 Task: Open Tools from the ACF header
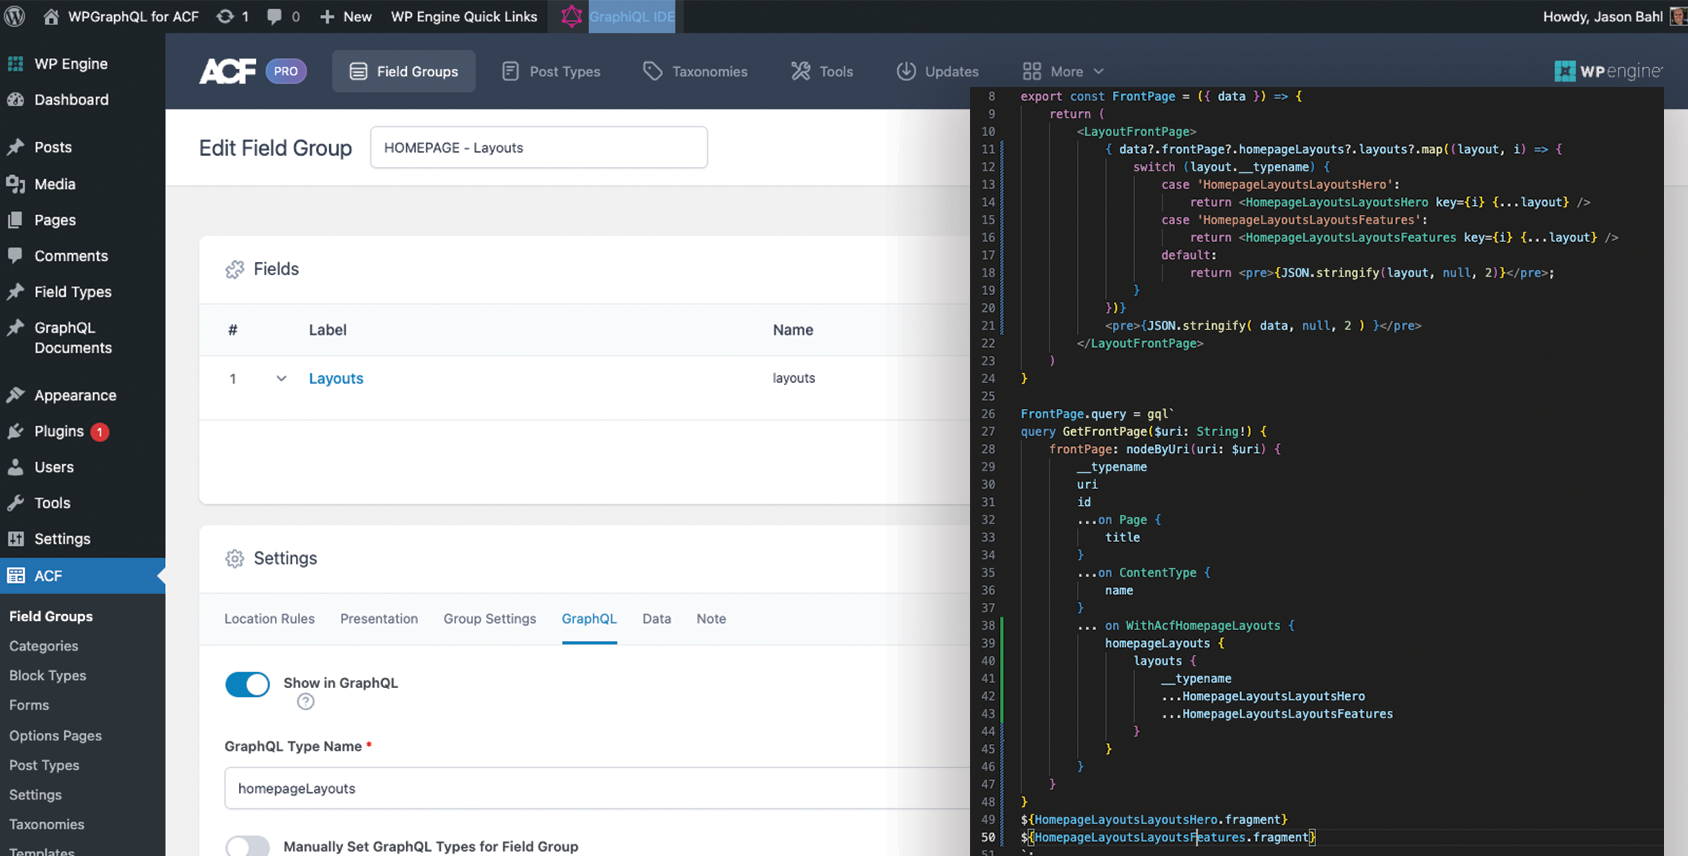(x=822, y=71)
